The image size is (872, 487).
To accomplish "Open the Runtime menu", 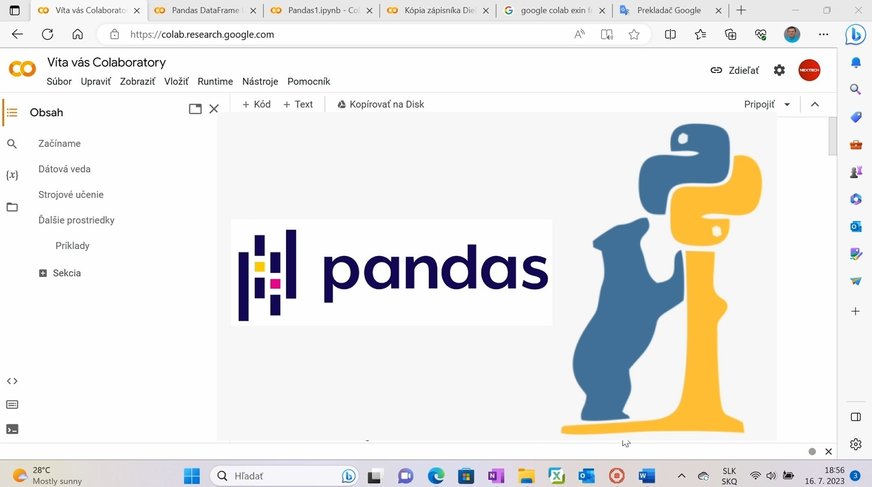I will (215, 82).
